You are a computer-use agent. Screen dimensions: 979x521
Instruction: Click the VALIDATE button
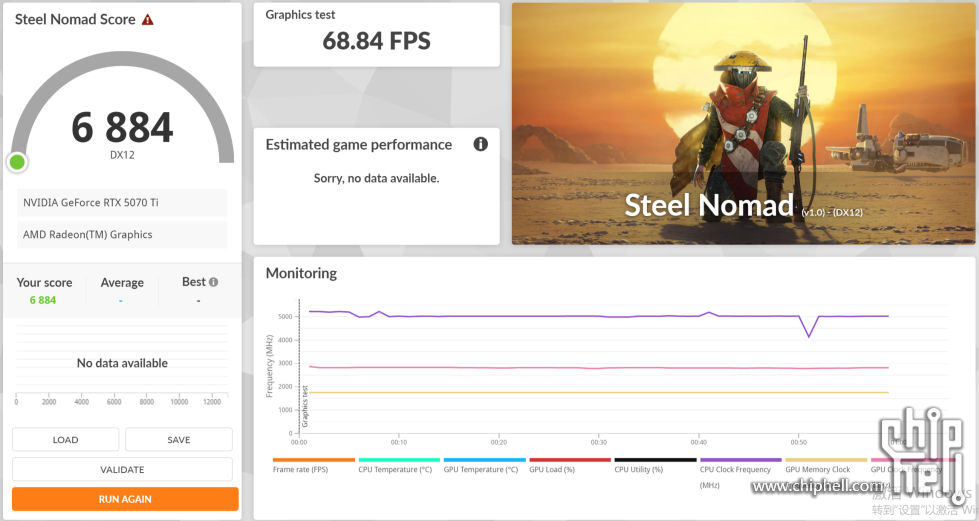coord(122,469)
